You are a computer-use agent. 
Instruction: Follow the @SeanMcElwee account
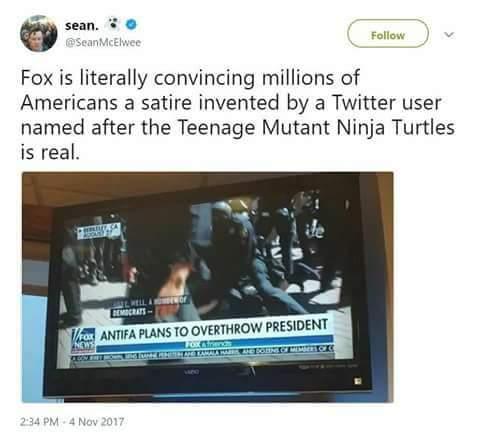click(388, 33)
